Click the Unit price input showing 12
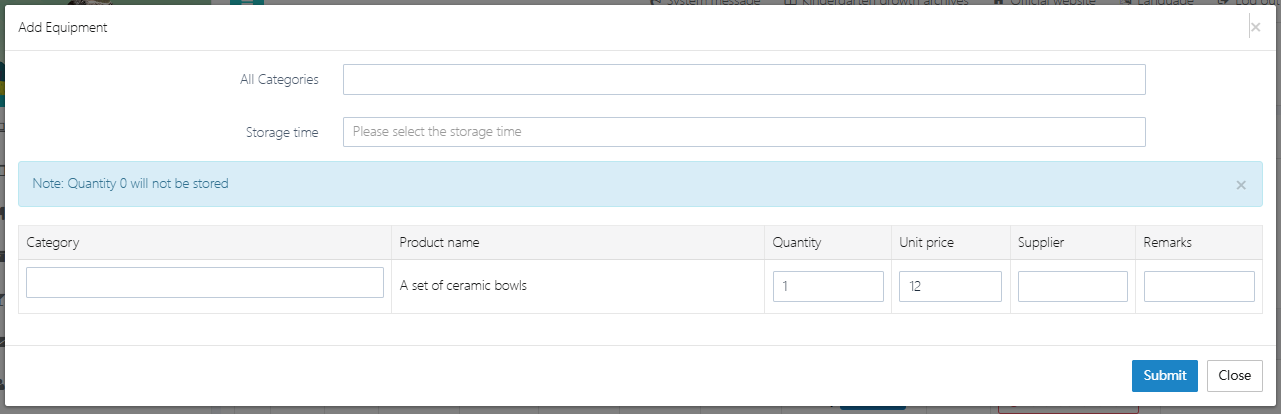 point(950,287)
